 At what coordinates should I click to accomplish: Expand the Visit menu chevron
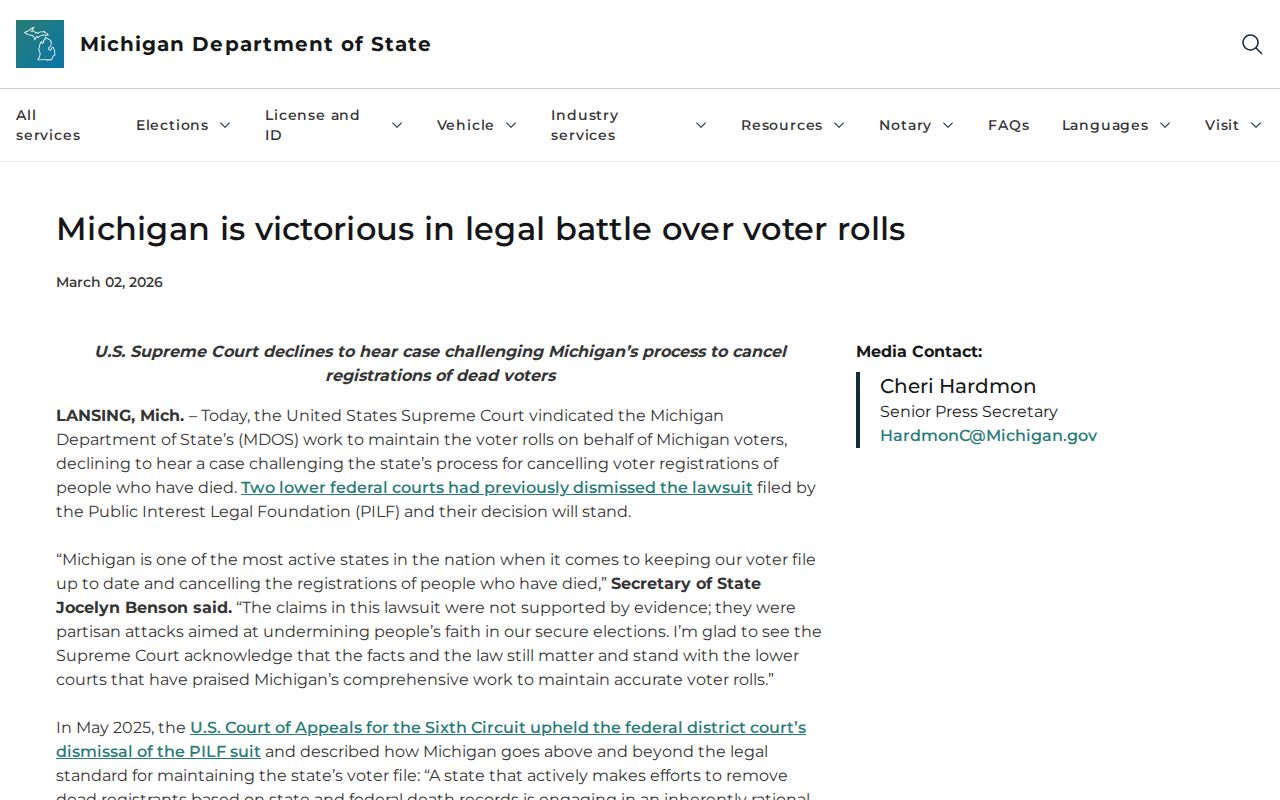tap(1256, 125)
